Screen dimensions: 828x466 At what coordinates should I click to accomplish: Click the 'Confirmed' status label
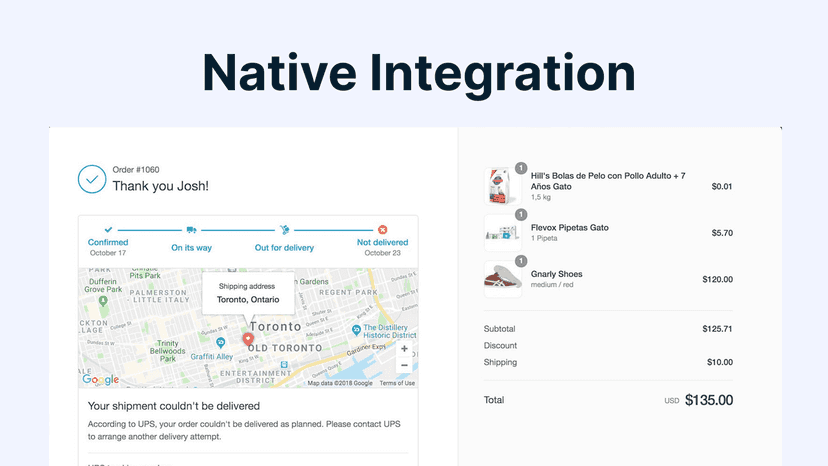(x=108, y=242)
